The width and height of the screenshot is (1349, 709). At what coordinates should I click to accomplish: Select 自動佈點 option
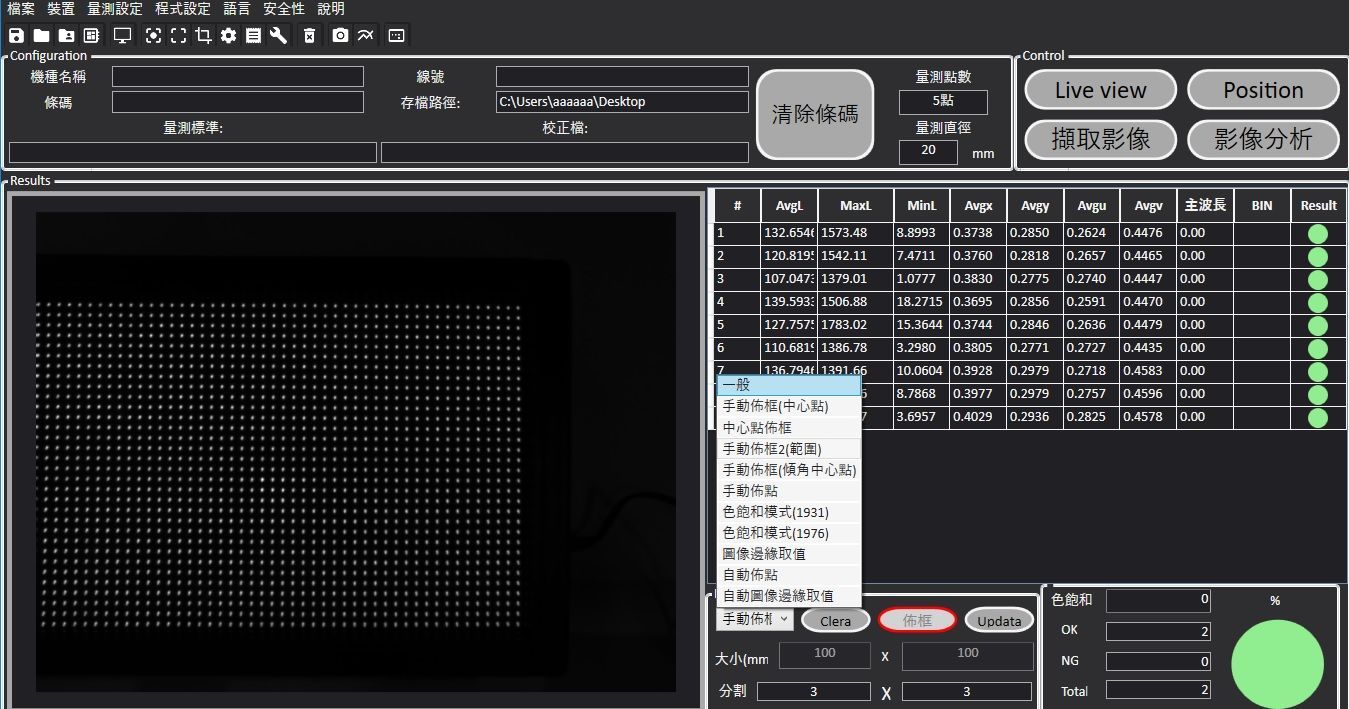(x=788, y=575)
